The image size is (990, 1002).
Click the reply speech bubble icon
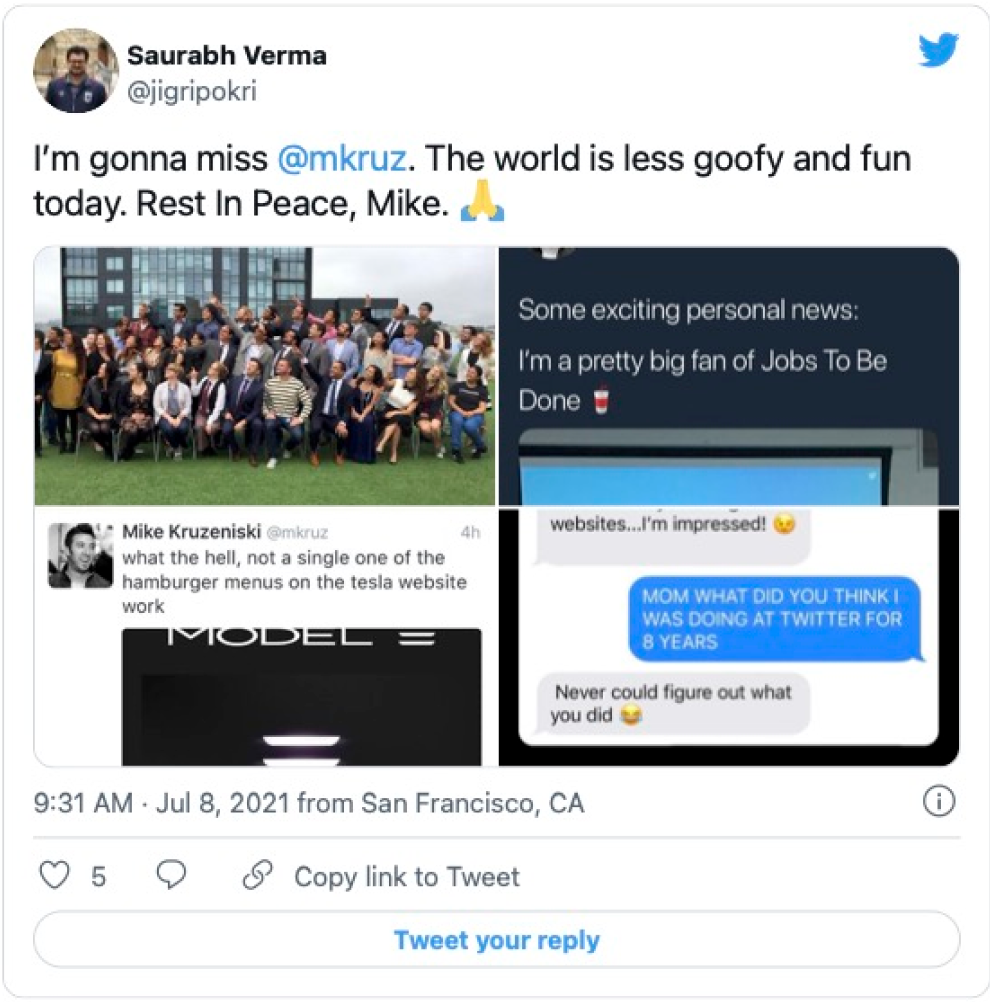point(172,876)
